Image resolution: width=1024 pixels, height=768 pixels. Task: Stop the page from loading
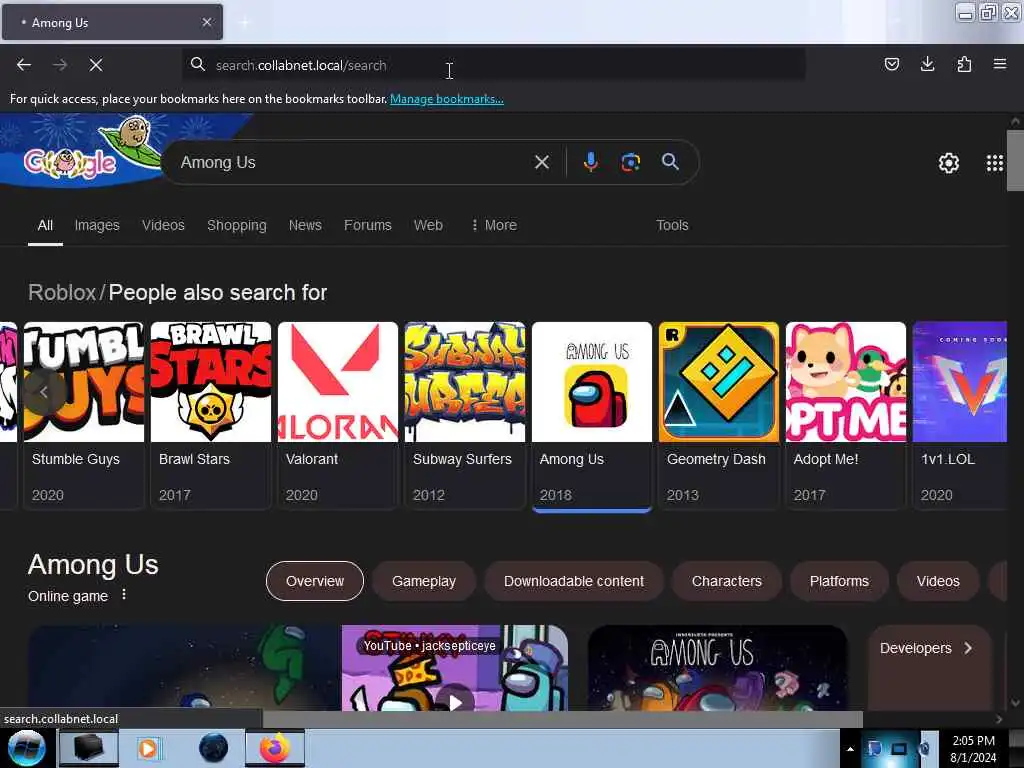96,65
